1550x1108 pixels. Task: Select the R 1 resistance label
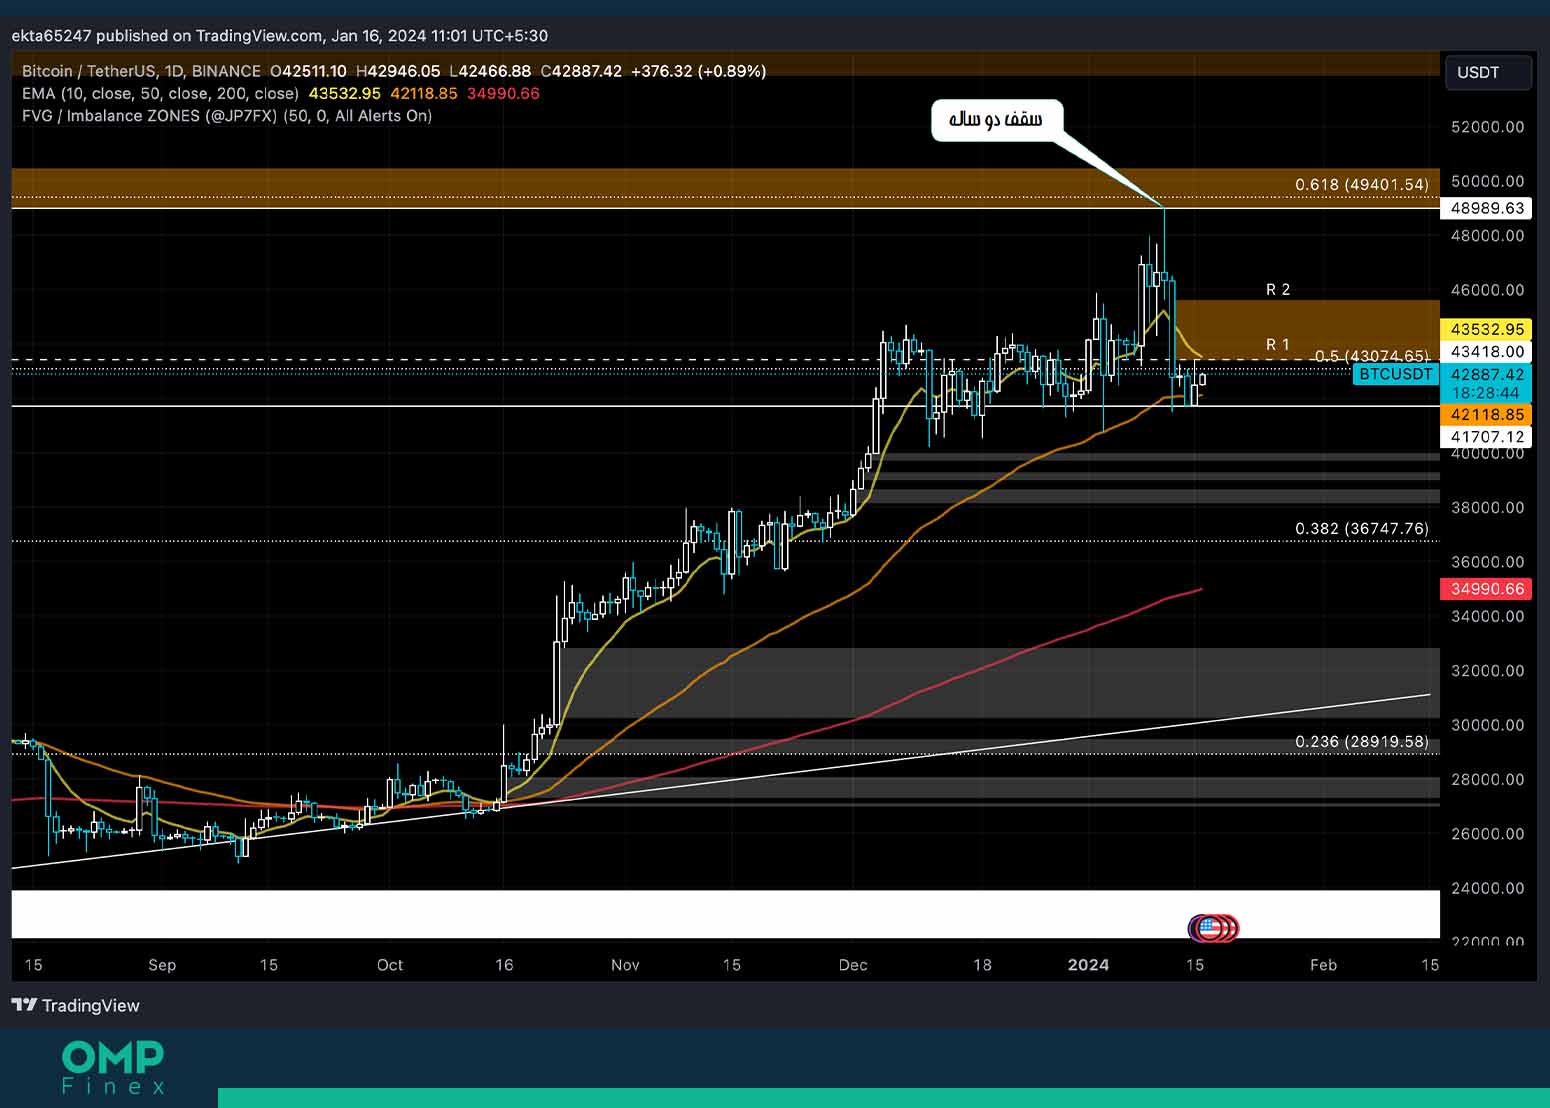coord(1278,344)
